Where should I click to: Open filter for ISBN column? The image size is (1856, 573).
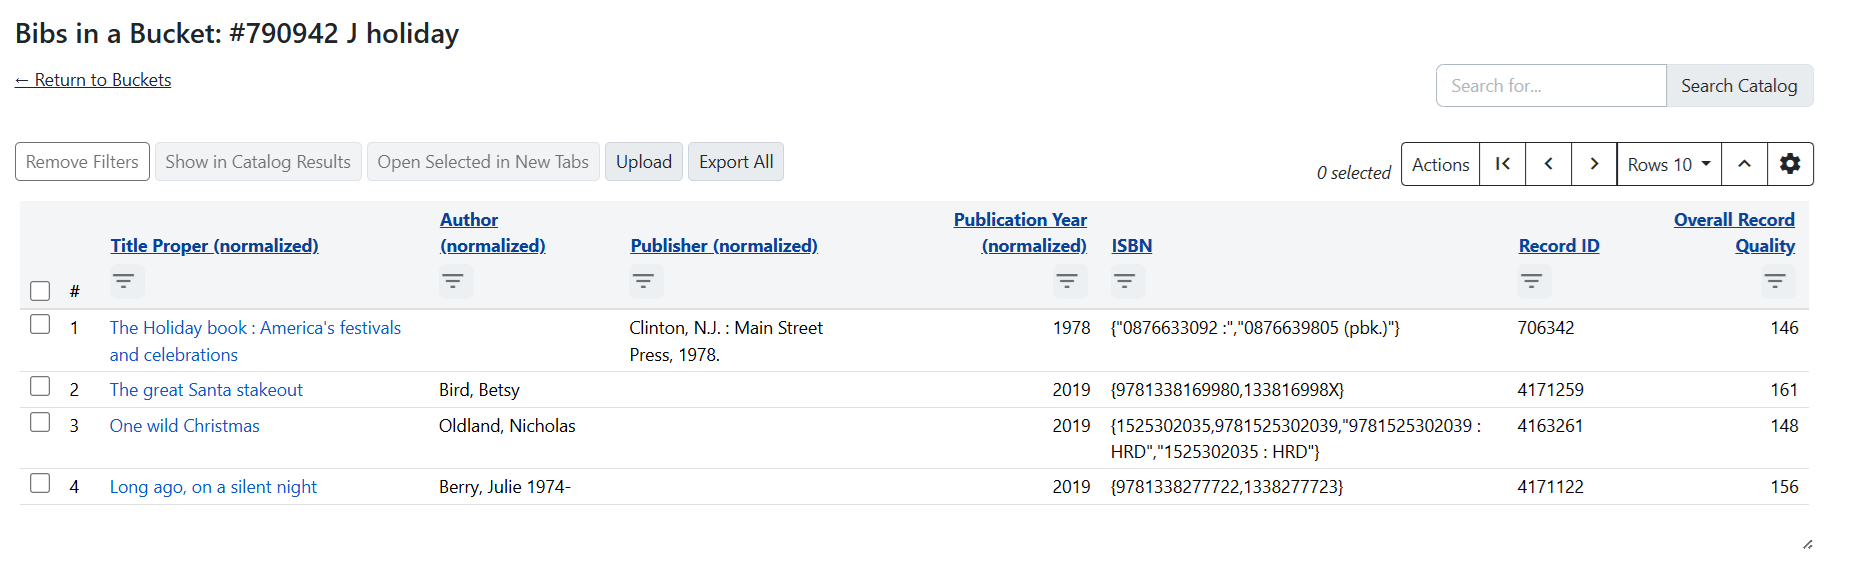tap(1125, 282)
